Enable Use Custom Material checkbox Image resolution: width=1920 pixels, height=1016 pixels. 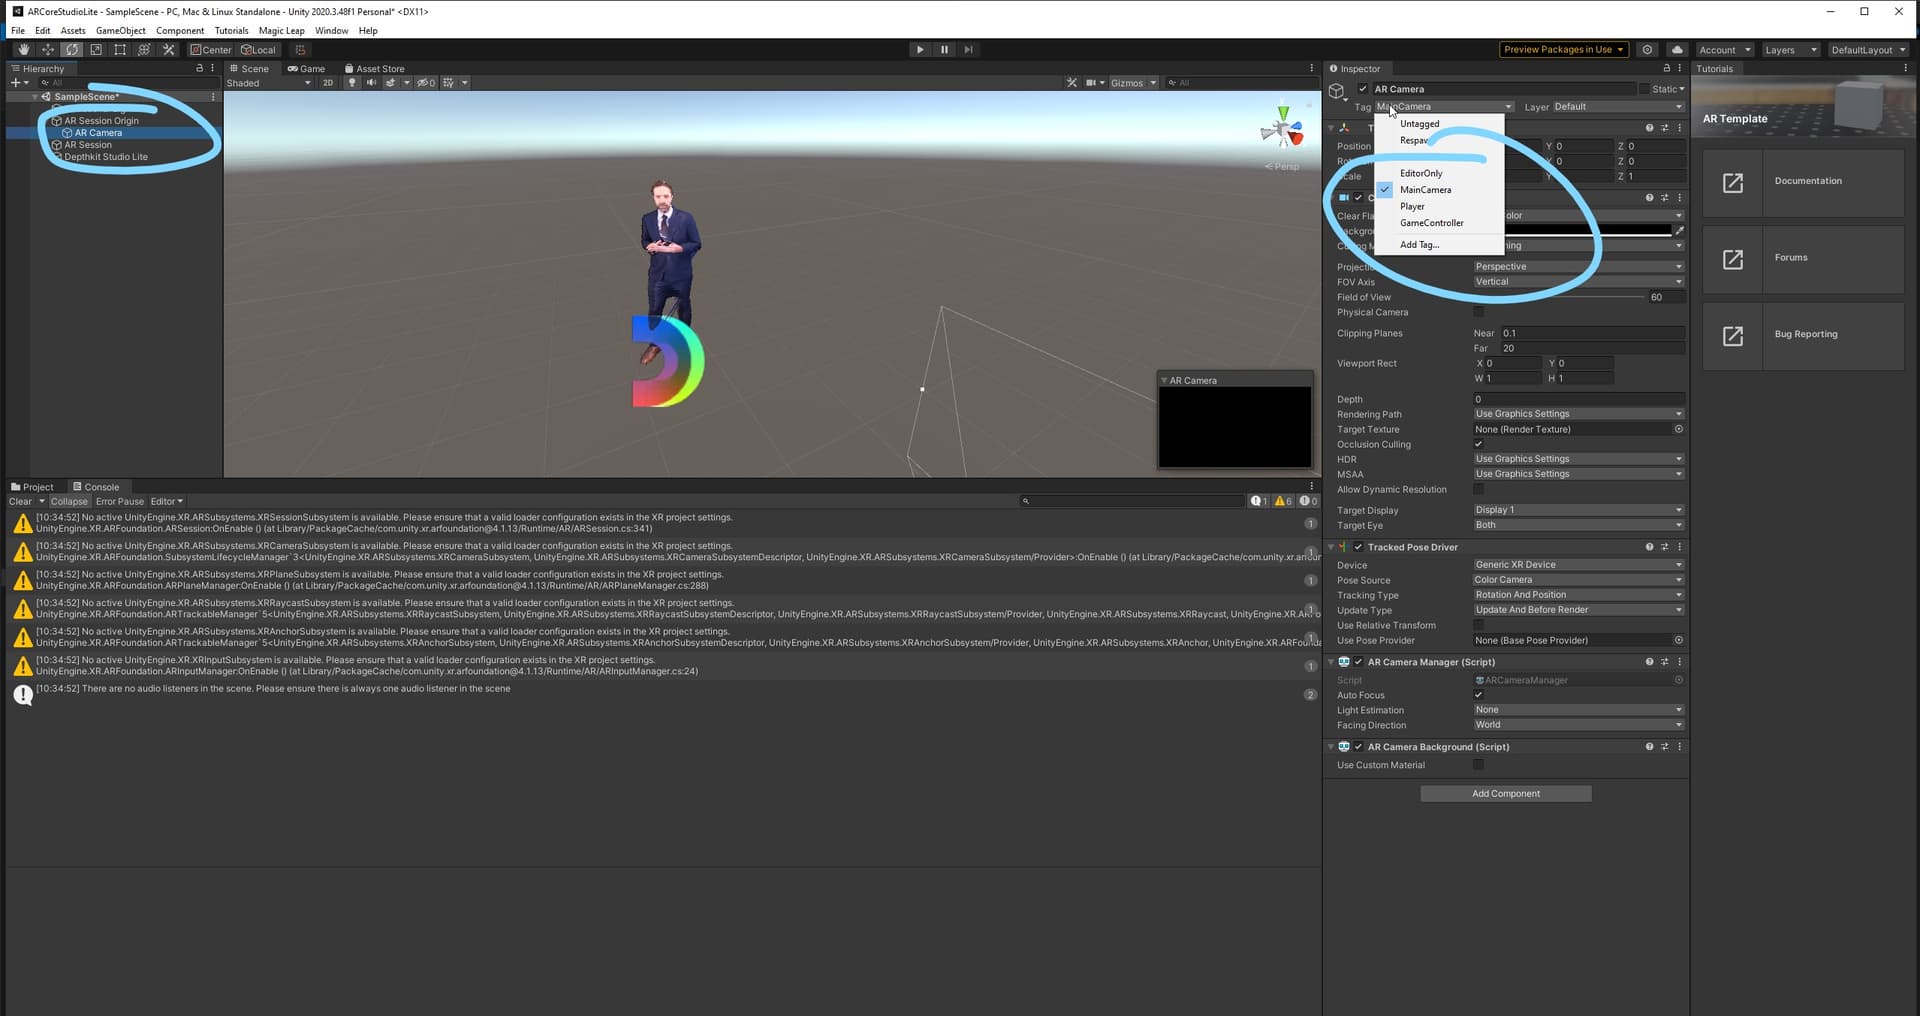[1478, 765]
